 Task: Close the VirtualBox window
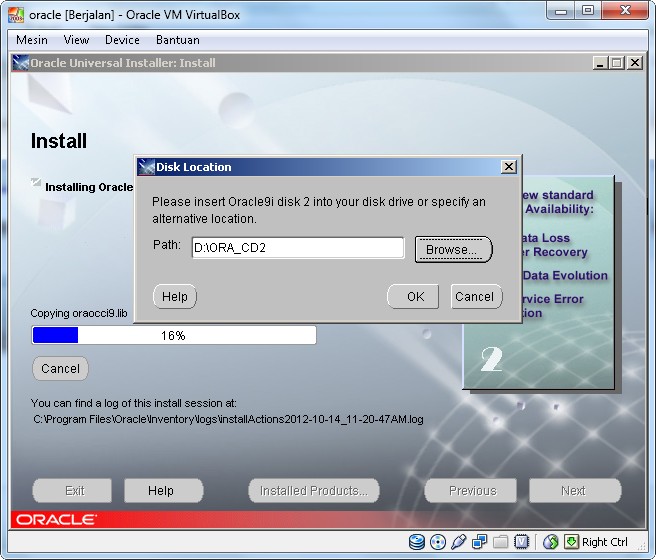(x=625, y=11)
